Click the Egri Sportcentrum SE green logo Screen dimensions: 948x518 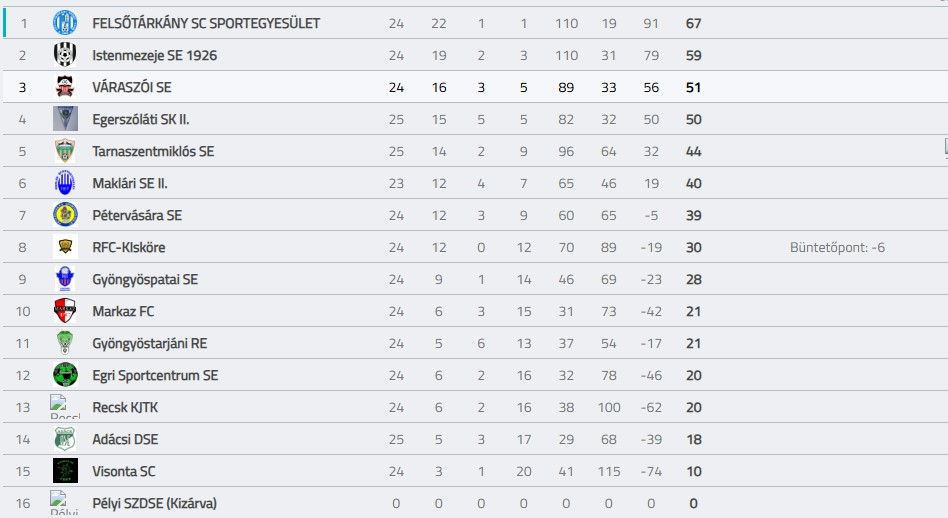65,375
